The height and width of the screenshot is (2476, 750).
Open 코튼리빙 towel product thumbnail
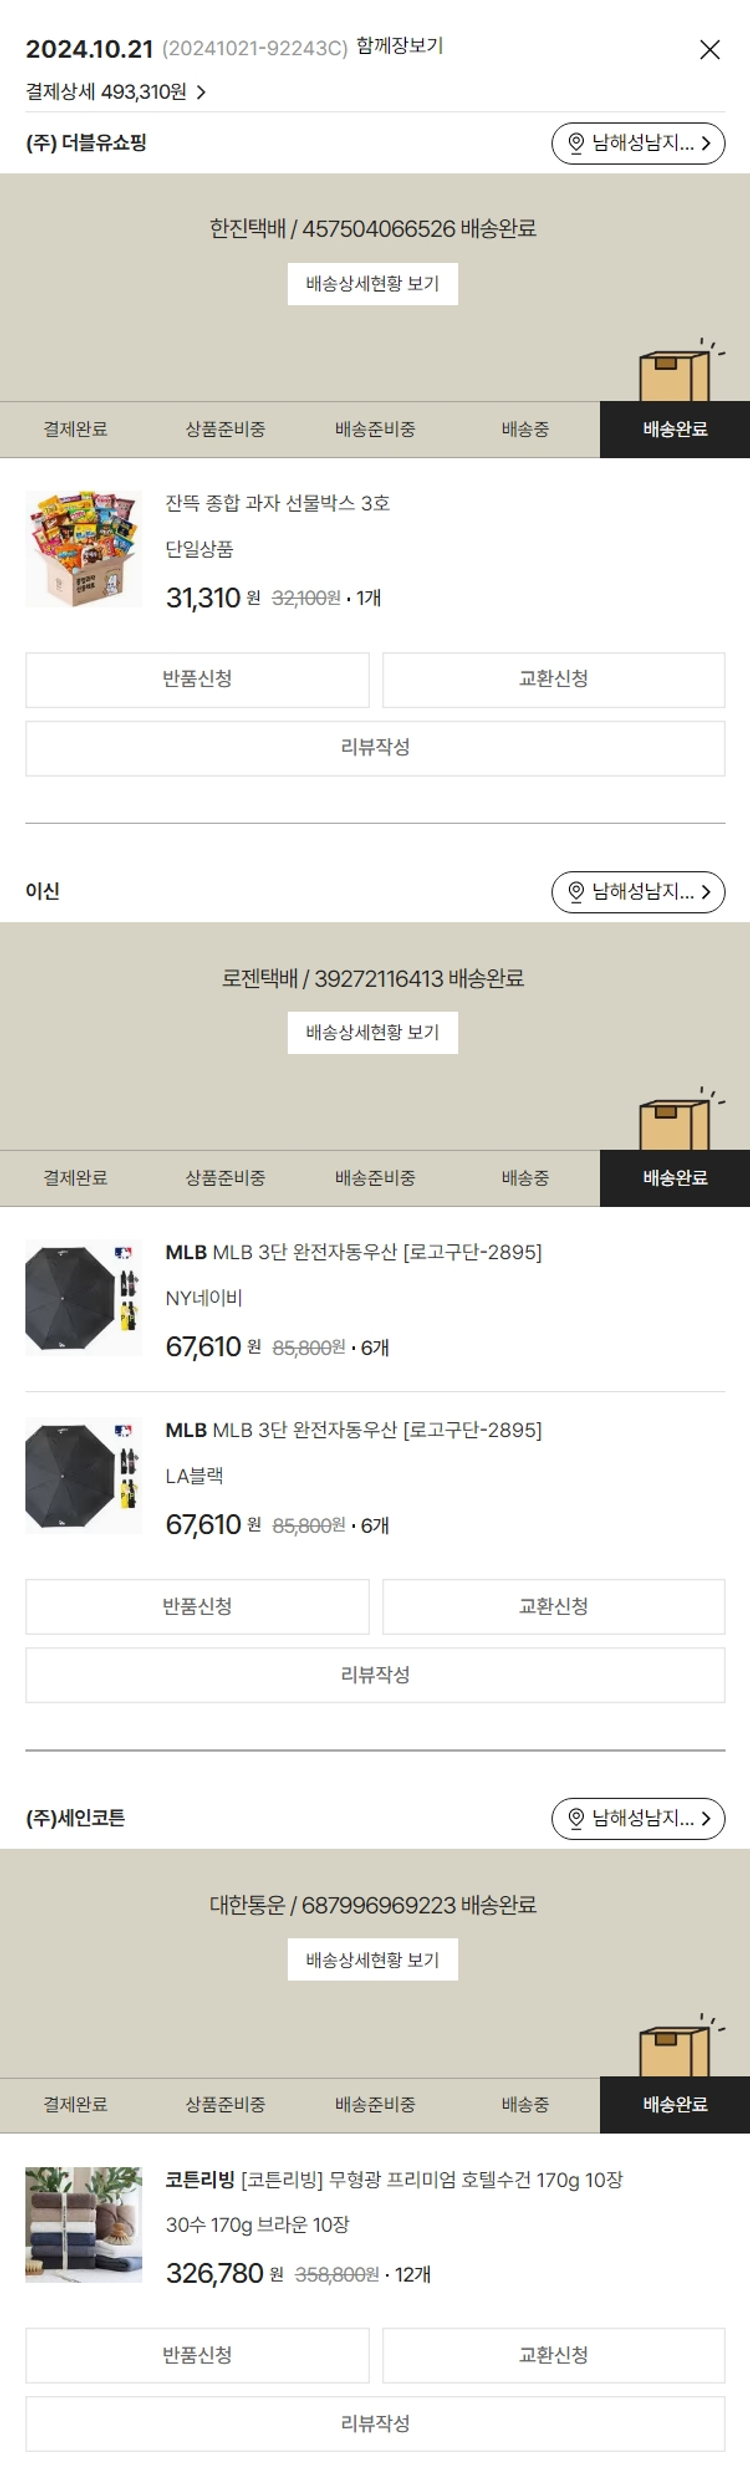pyautogui.click(x=83, y=2224)
